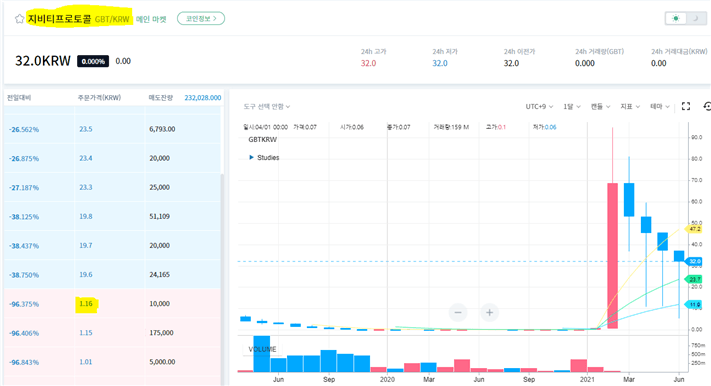Viewport: 711px width, 386px height.
Task: Click the 24h 고가 value 32.0
Action: [x=368, y=64]
